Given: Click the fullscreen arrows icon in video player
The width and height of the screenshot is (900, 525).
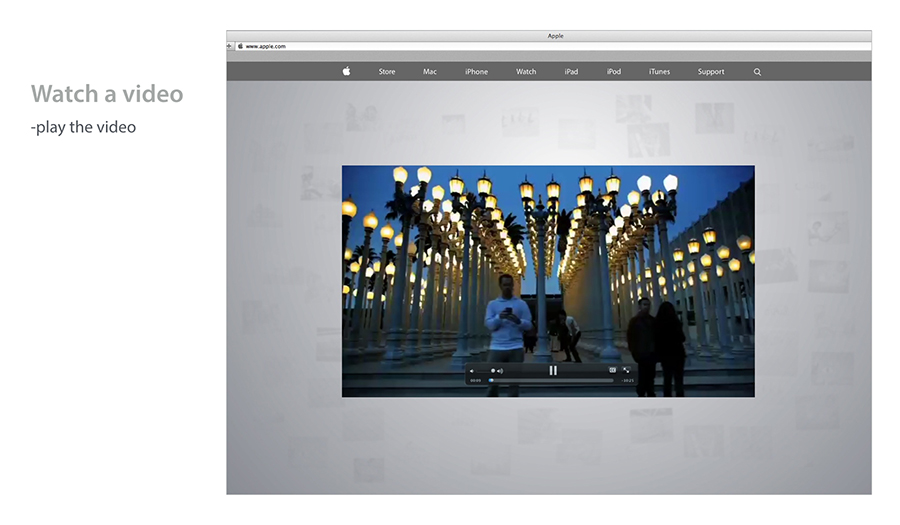Looking at the screenshot, I should 626,370.
